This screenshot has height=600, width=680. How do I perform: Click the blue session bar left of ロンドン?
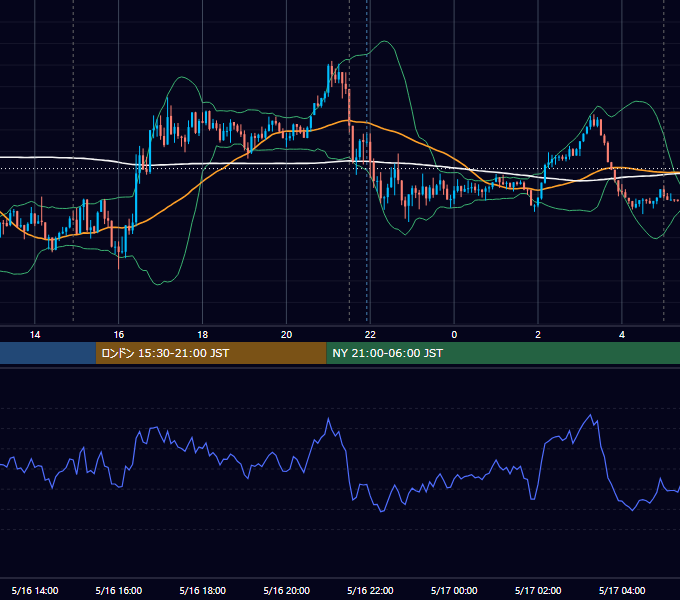point(48,353)
